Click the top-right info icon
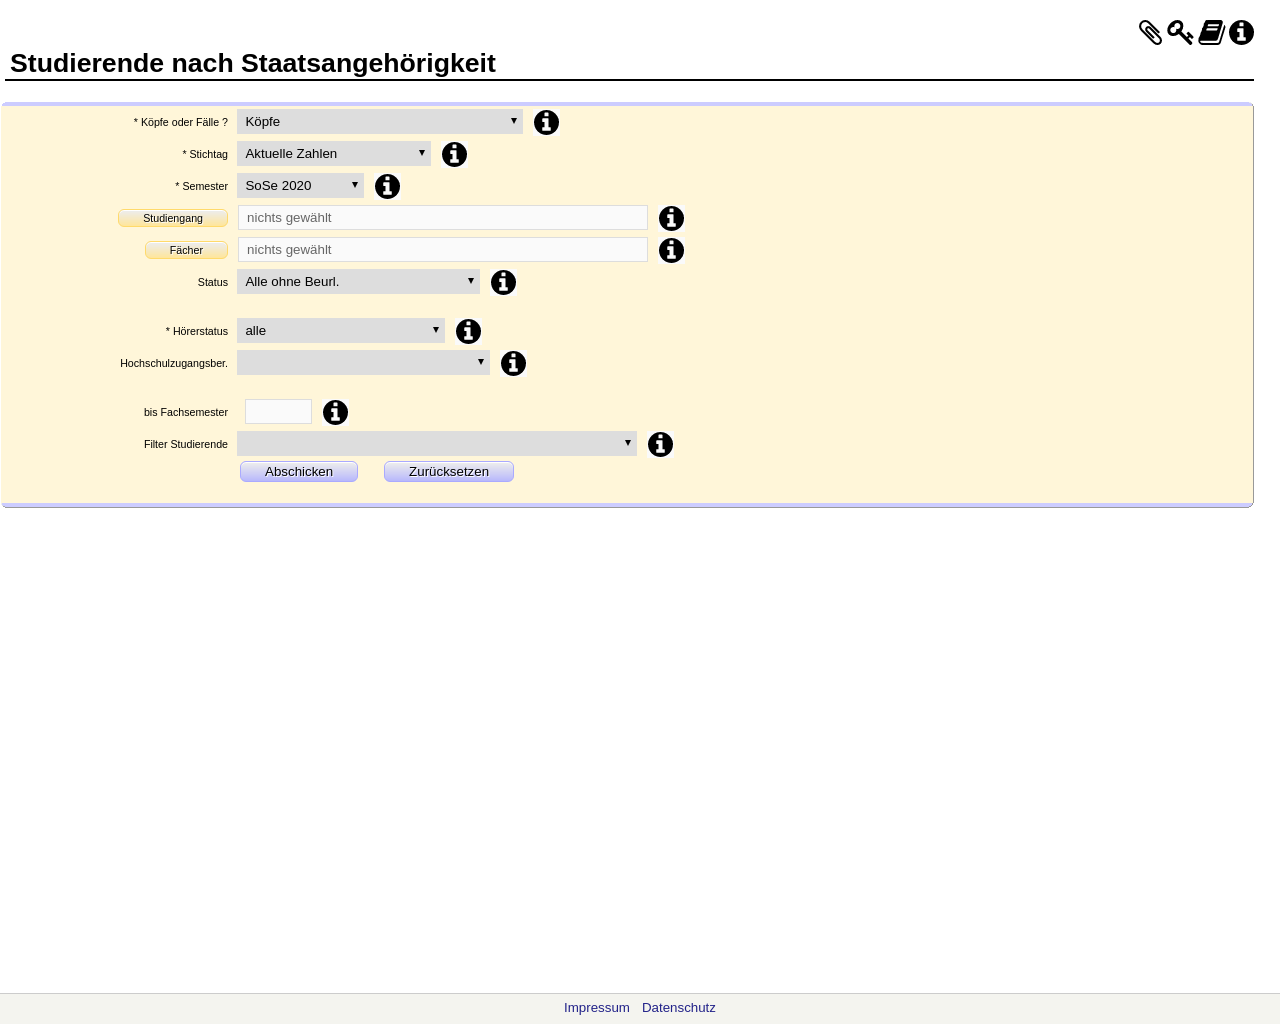1280x1024 pixels. (1241, 33)
